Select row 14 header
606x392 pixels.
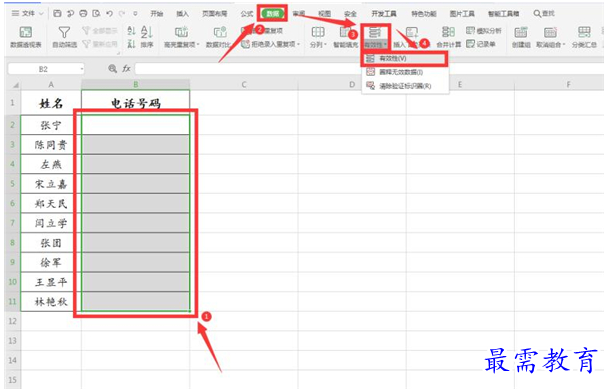tap(13, 360)
